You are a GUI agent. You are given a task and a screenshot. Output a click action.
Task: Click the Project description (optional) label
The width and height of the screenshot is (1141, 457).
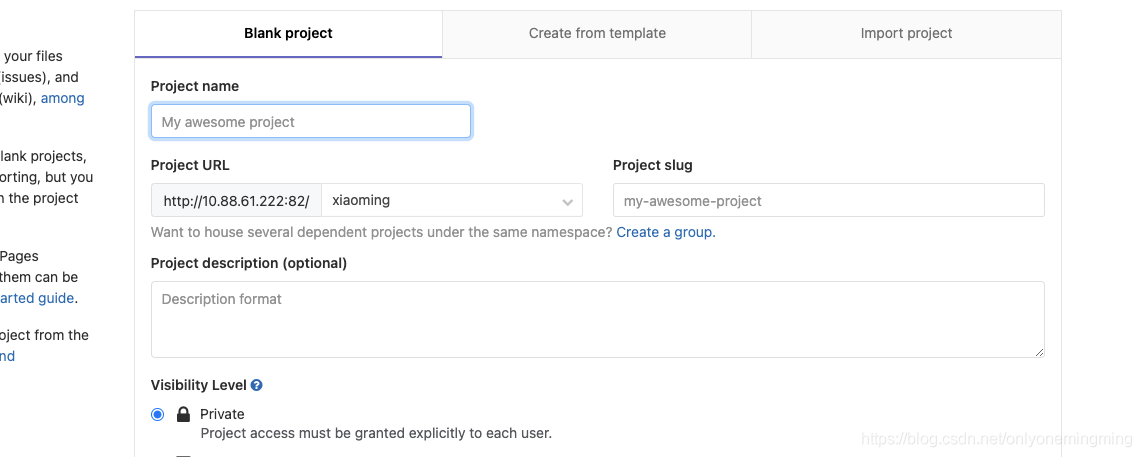[249, 263]
